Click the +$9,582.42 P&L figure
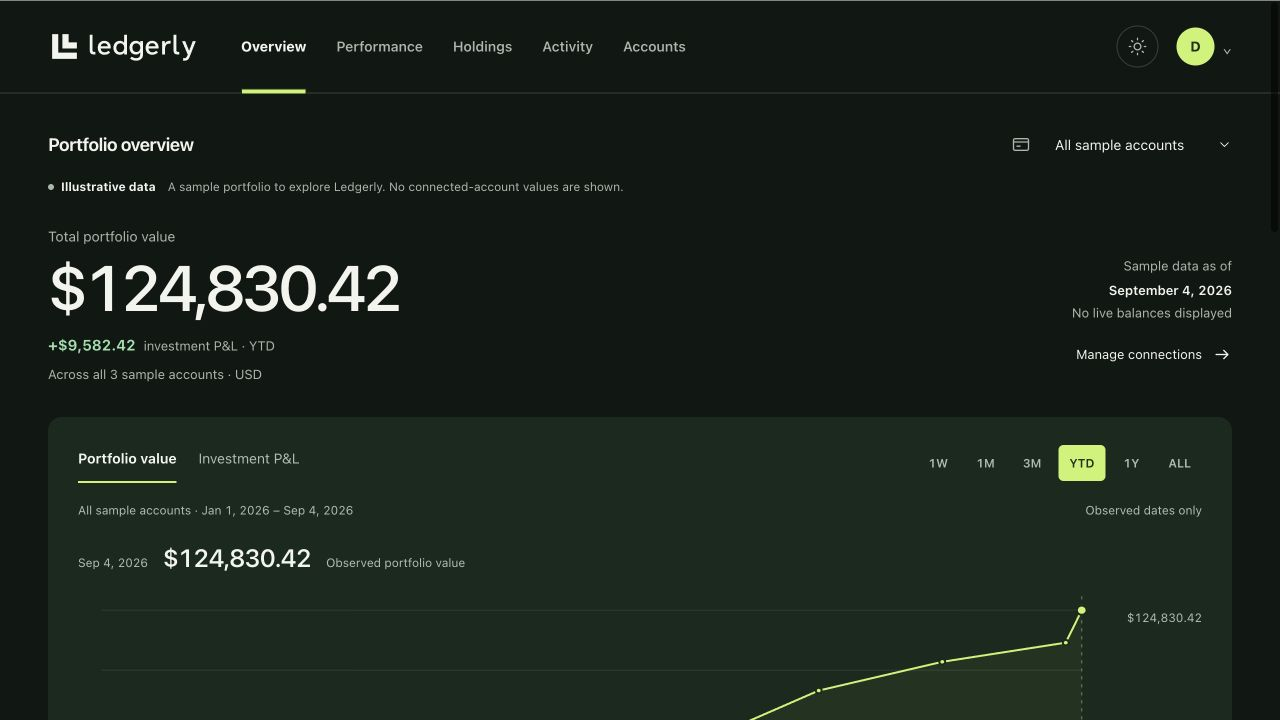The height and width of the screenshot is (720, 1280). [x=91, y=346]
